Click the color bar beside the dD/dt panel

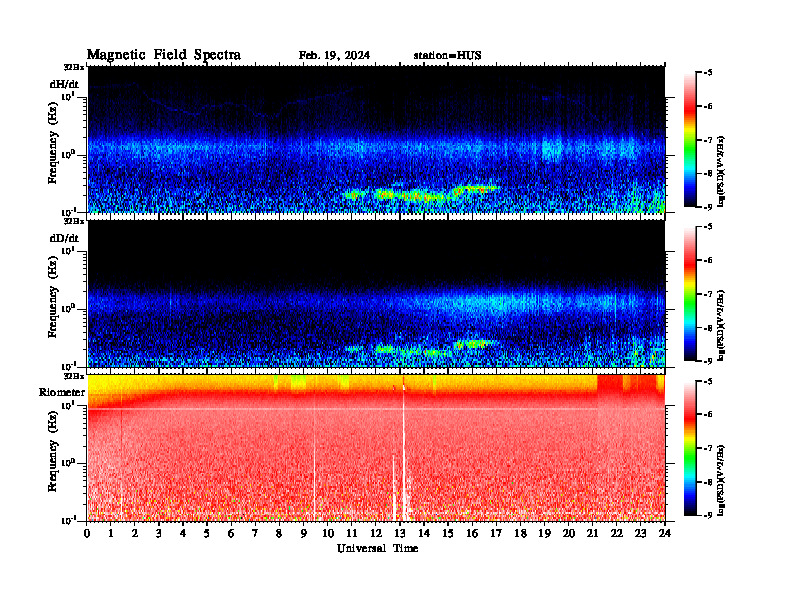pos(690,293)
